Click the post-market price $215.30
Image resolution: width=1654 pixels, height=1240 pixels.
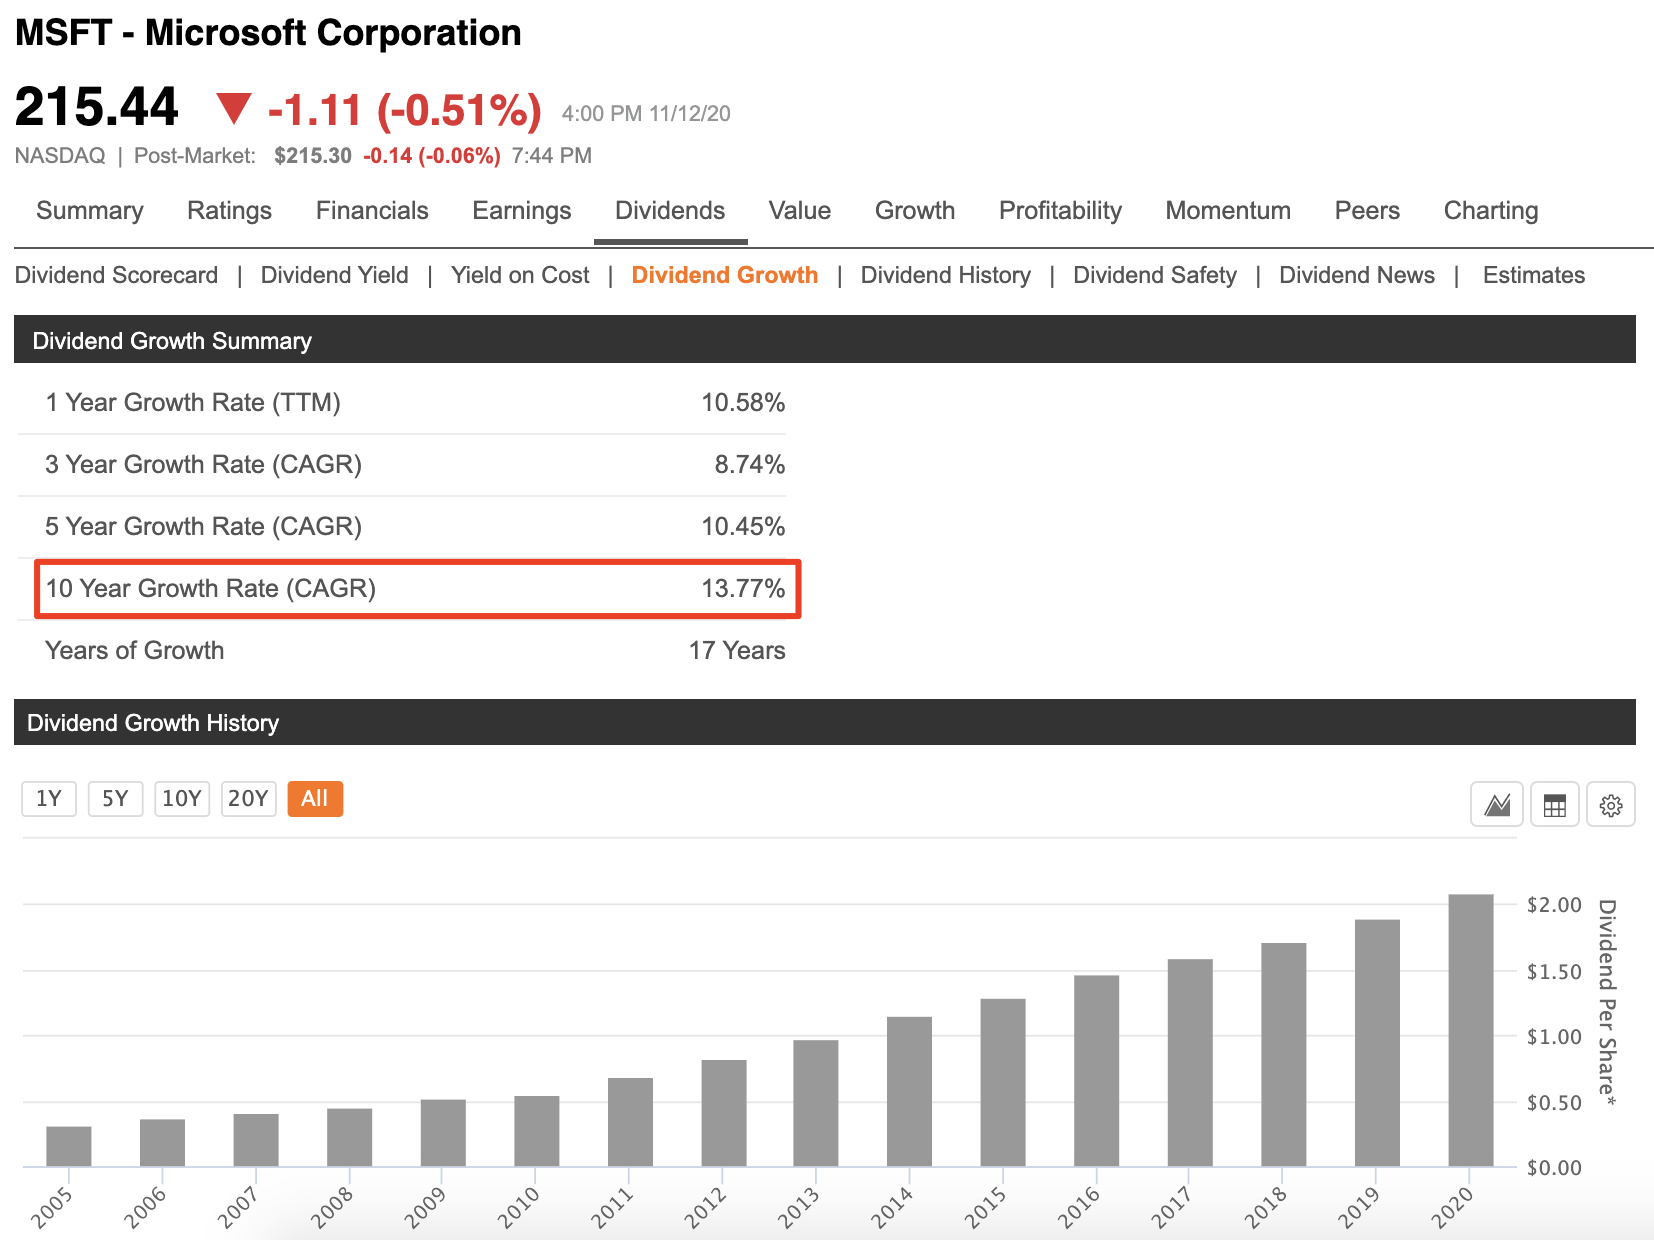pyautogui.click(x=313, y=155)
